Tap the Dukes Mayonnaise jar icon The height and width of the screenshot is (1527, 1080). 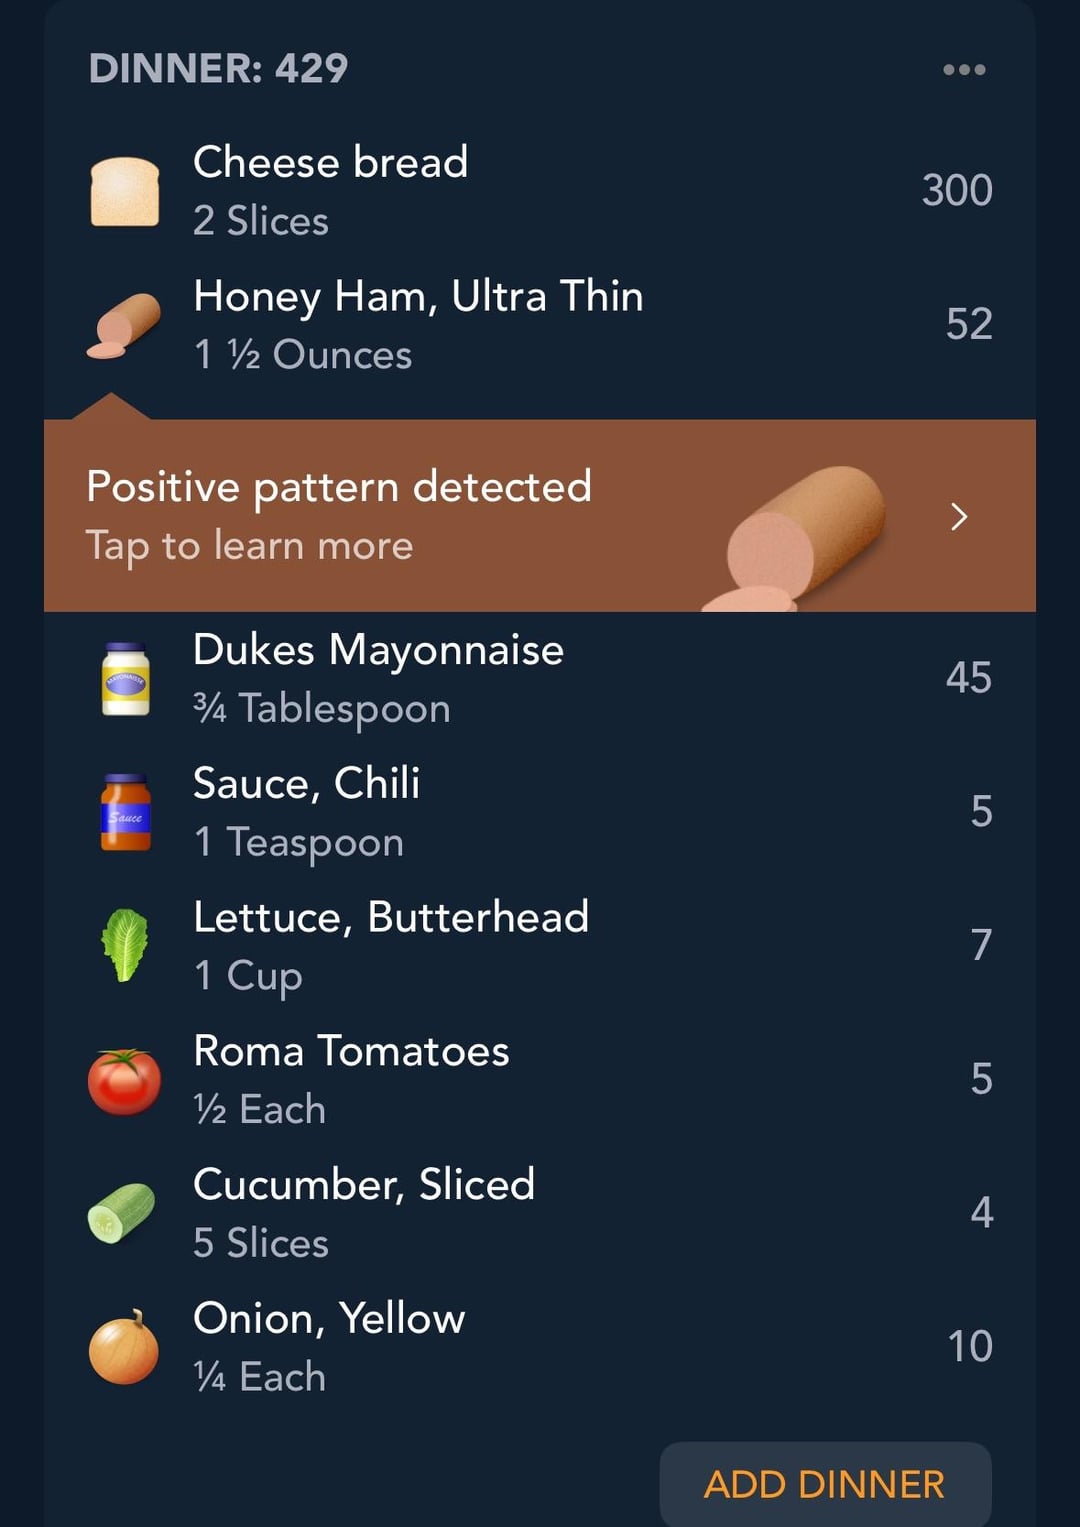126,679
